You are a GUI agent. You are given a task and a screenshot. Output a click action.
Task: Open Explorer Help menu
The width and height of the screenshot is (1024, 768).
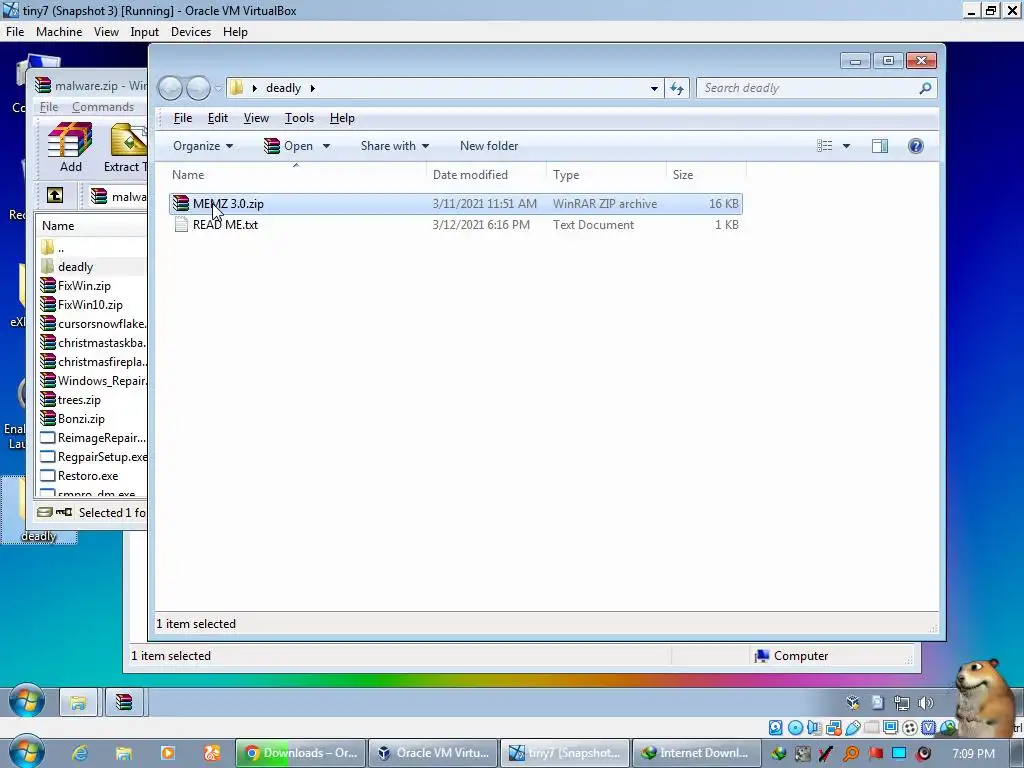click(x=342, y=118)
